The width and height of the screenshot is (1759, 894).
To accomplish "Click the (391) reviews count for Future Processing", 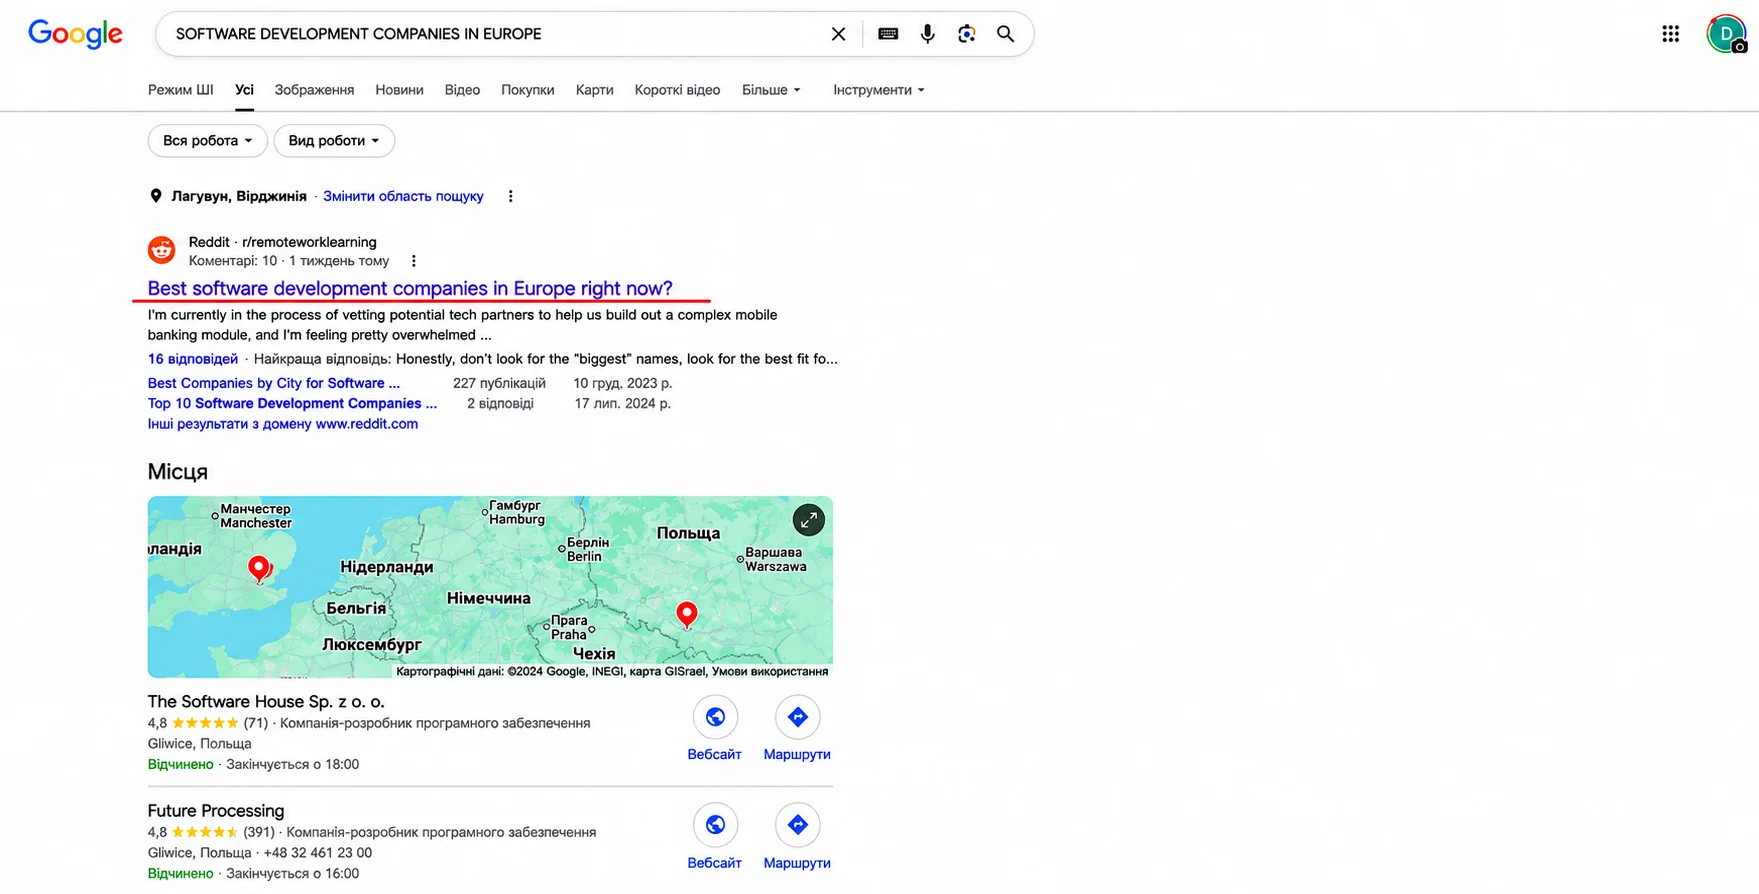I will pyautogui.click(x=259, y=832).
